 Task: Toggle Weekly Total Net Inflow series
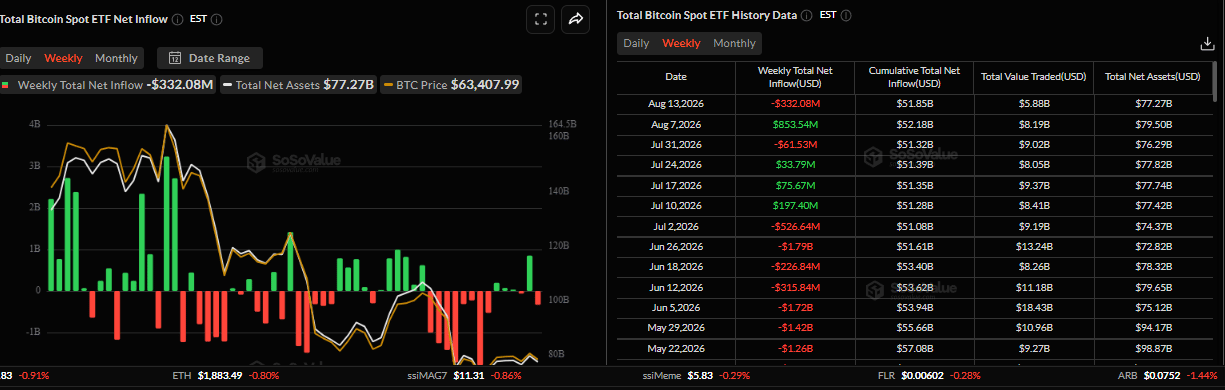click(107, 85)
